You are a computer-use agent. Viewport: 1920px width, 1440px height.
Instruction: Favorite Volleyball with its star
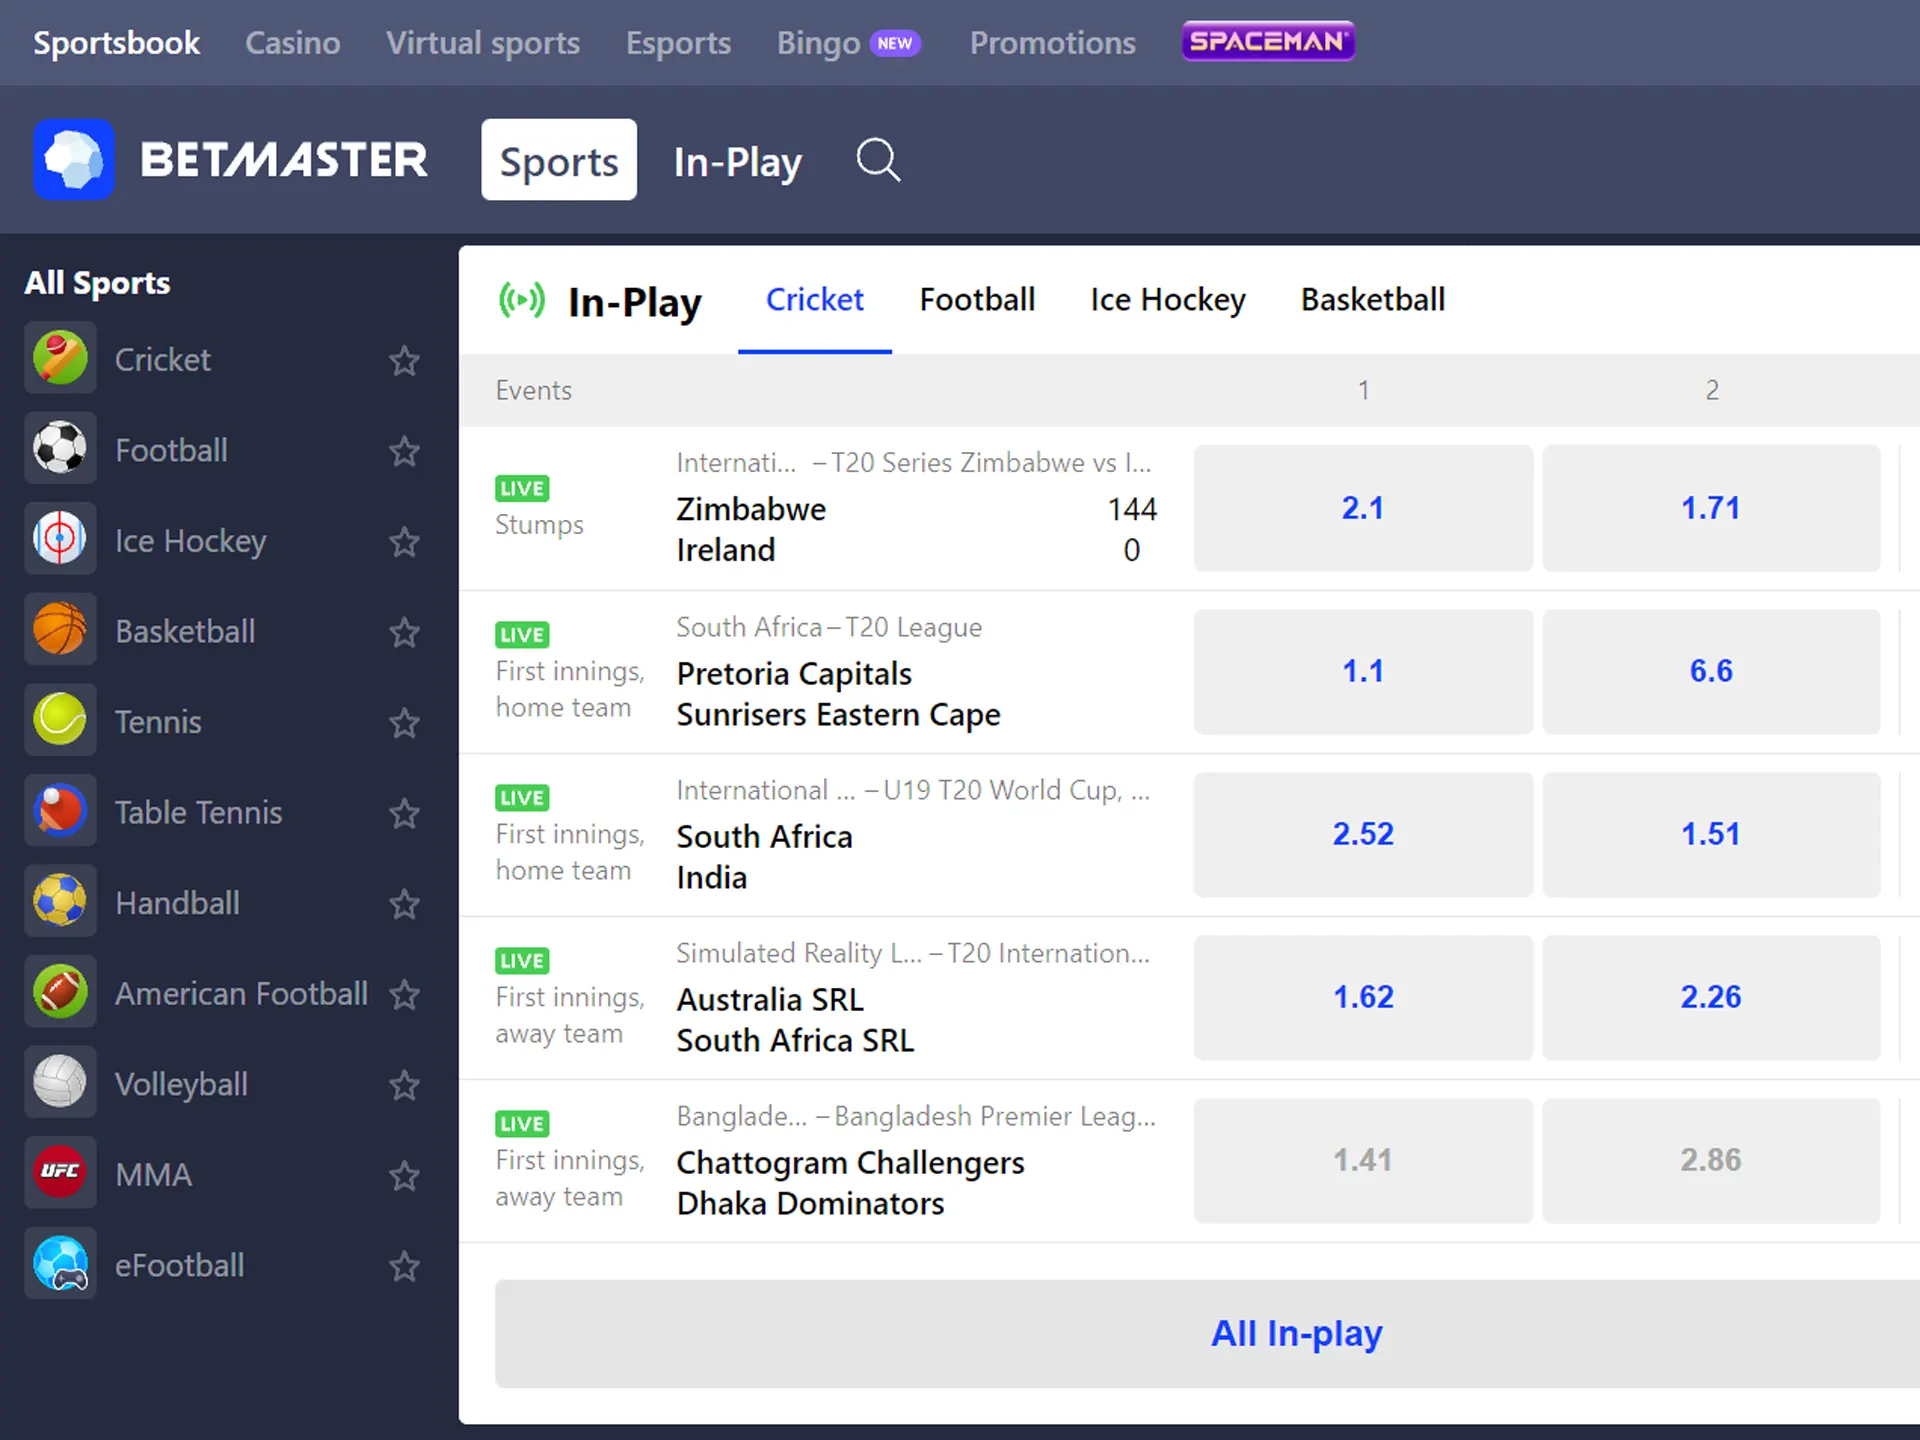pos(404,1085)
